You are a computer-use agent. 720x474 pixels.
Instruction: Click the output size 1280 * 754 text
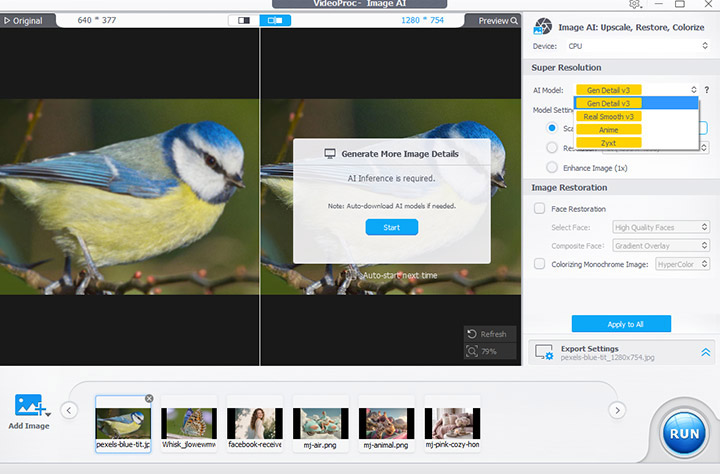(422, 20)
